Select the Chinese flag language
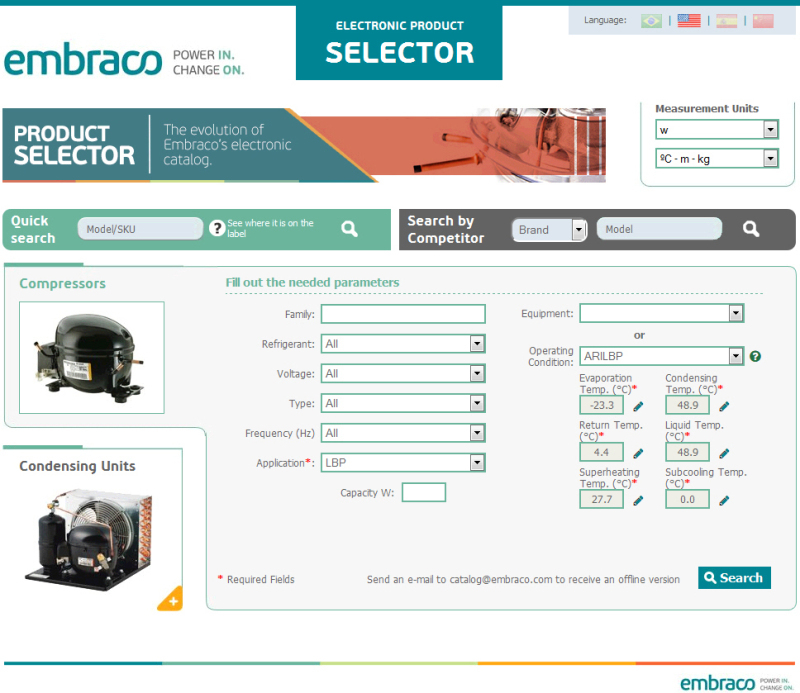The height and width of the screenshot is (693, 800). [x=763, y=21]
